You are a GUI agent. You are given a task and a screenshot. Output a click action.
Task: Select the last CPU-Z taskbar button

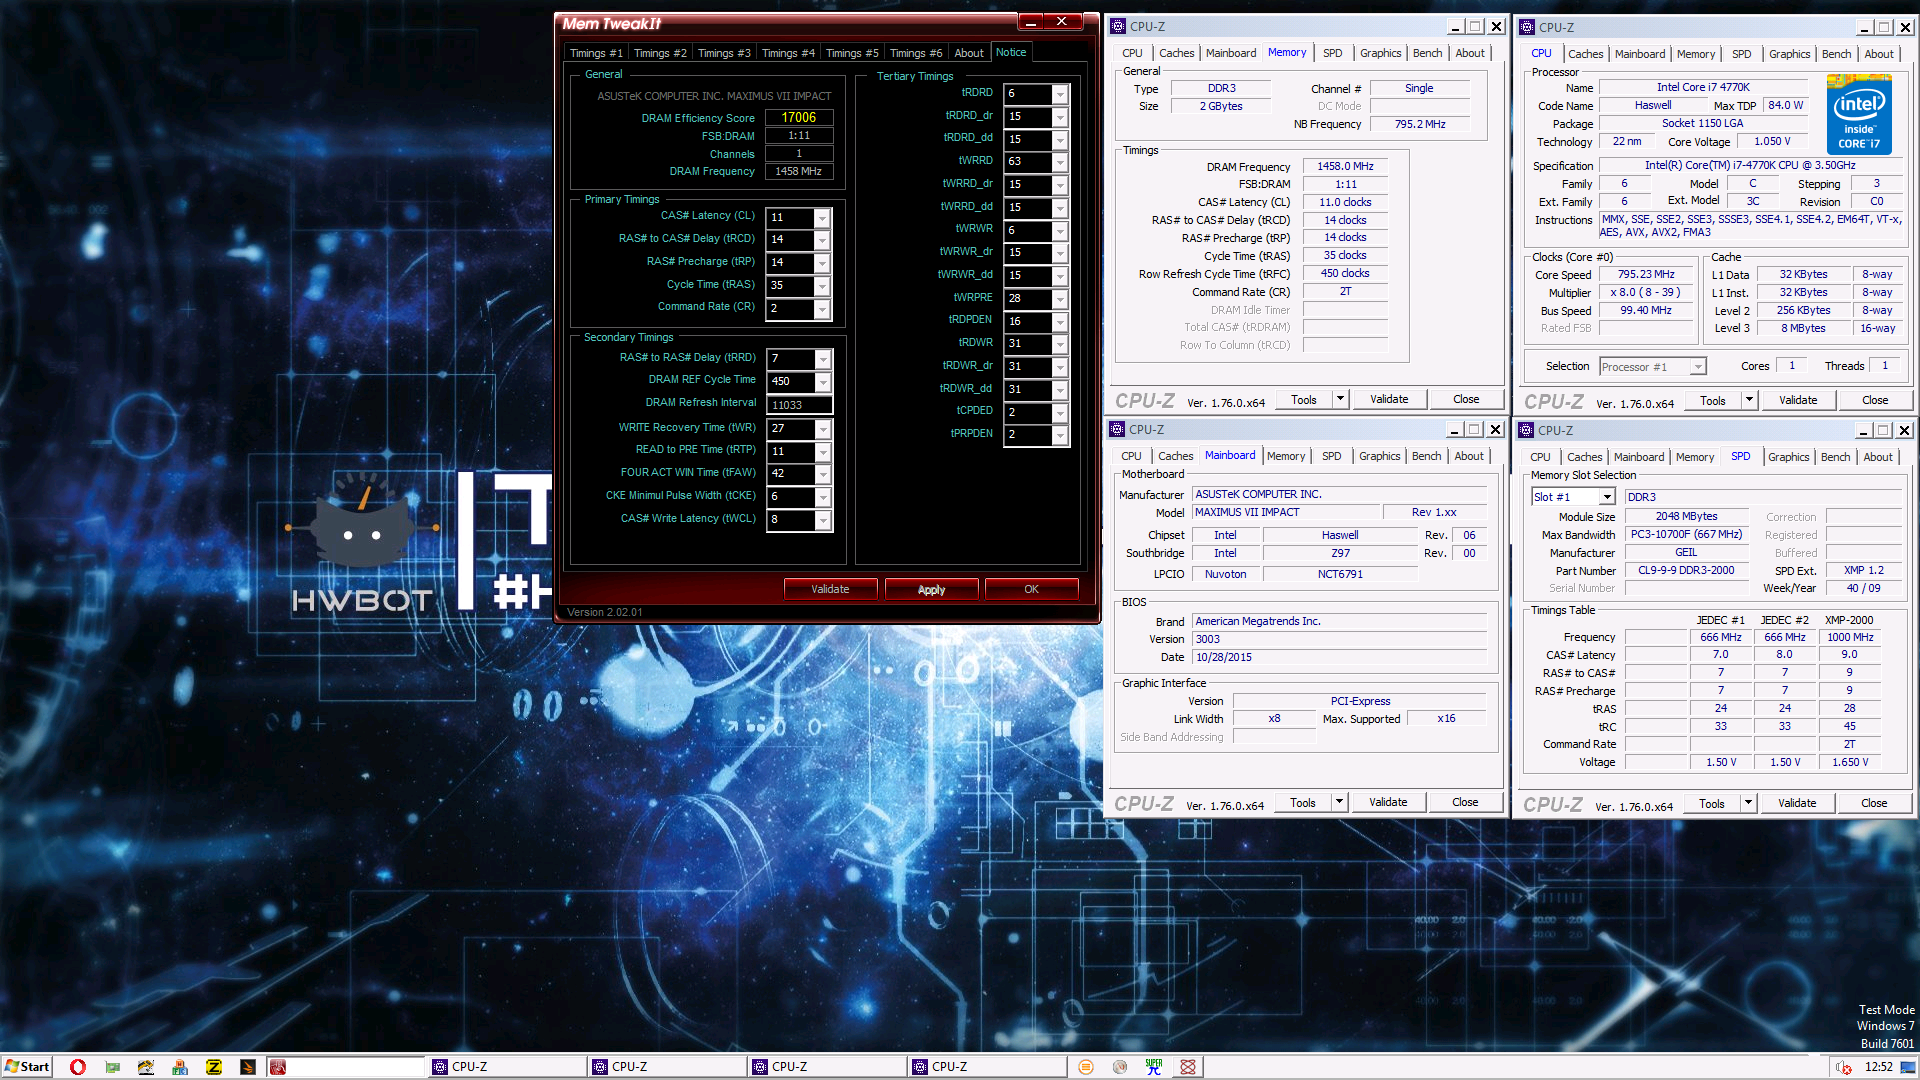(x=987, y=1067)
